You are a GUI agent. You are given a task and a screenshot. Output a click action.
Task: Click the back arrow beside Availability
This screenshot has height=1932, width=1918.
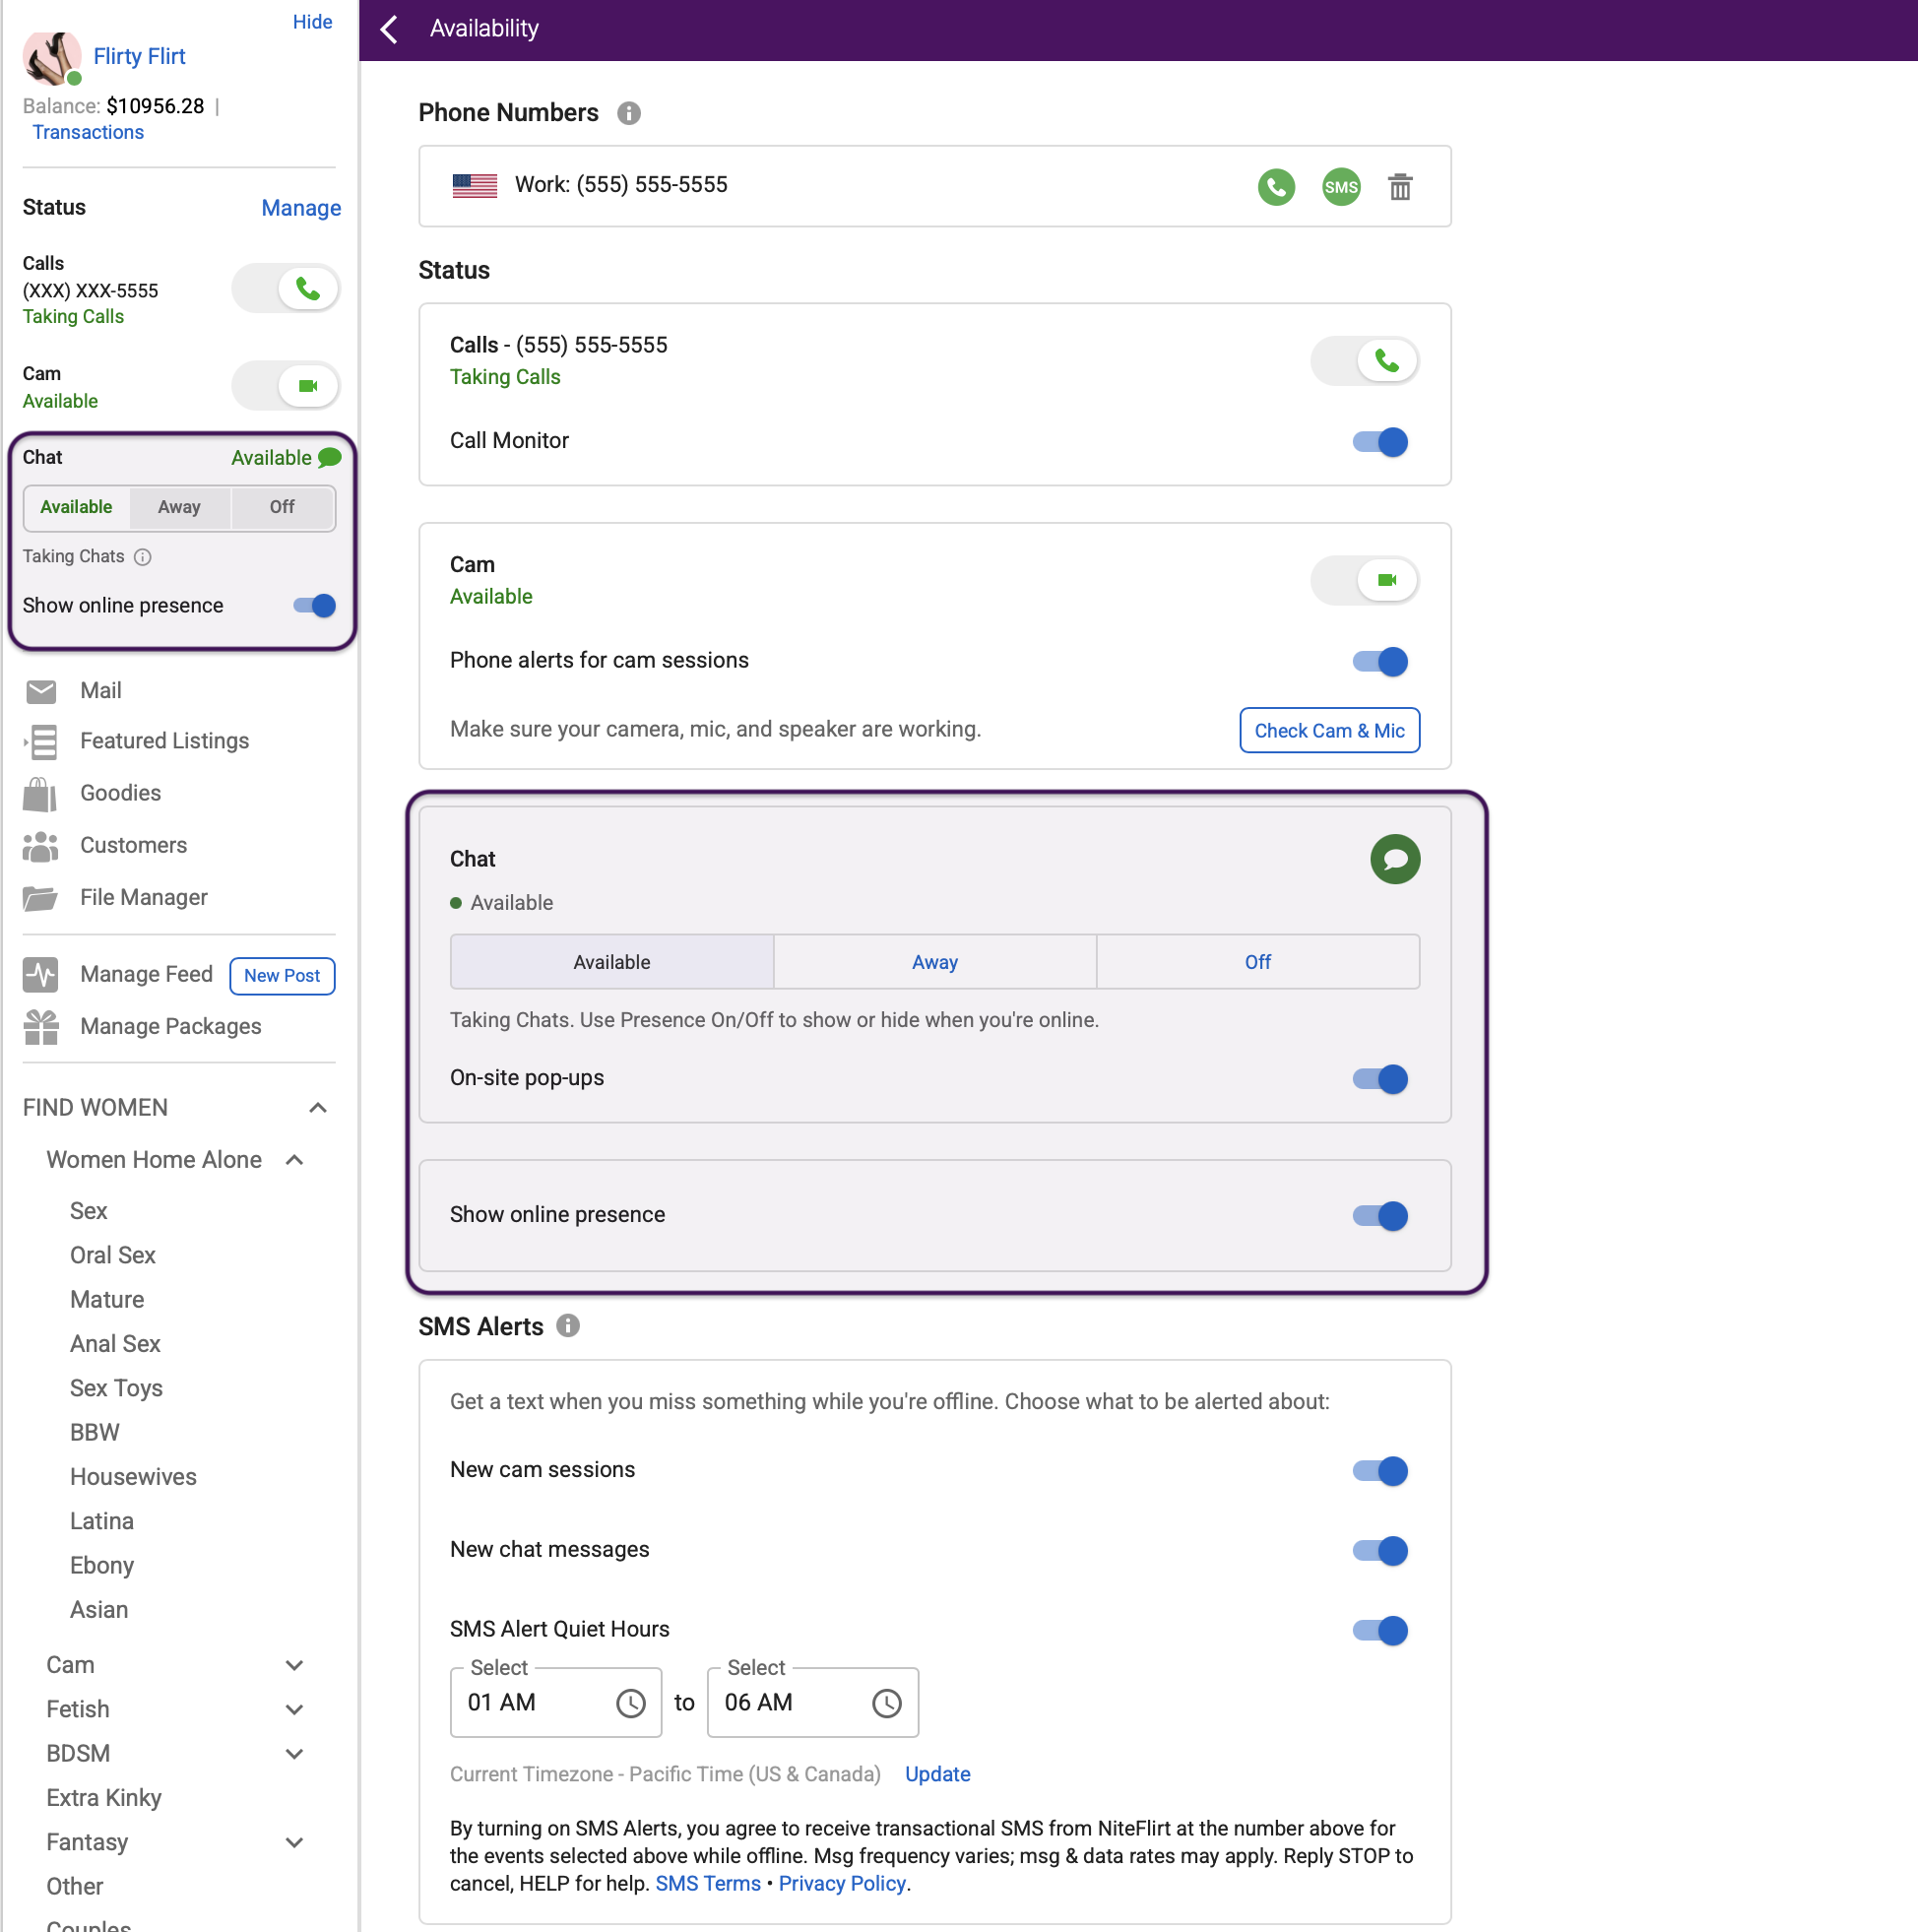coord(389,29)
